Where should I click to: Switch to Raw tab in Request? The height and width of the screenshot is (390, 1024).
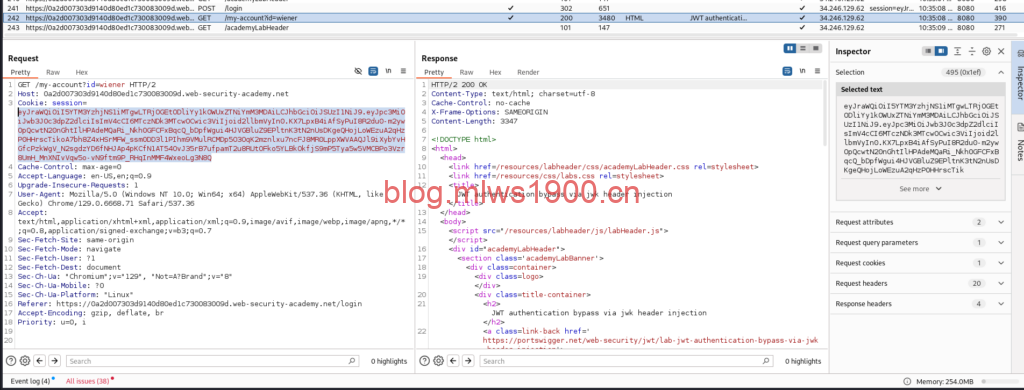click(53, 73)
